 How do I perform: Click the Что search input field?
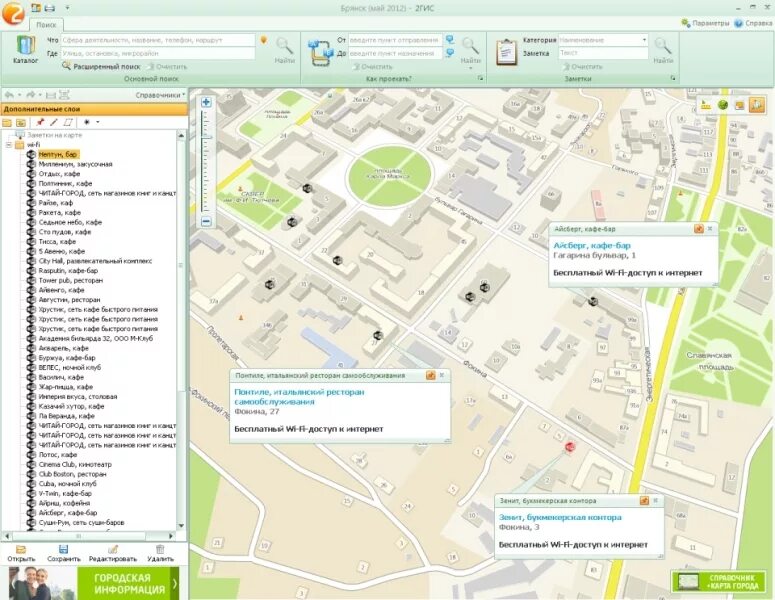coord(158,40)
